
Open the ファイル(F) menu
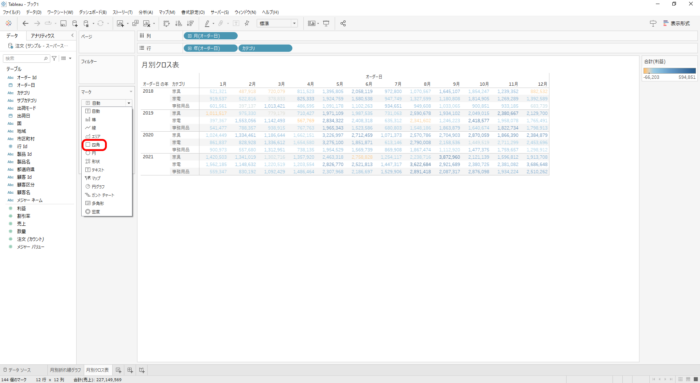(x=12, y=12)
